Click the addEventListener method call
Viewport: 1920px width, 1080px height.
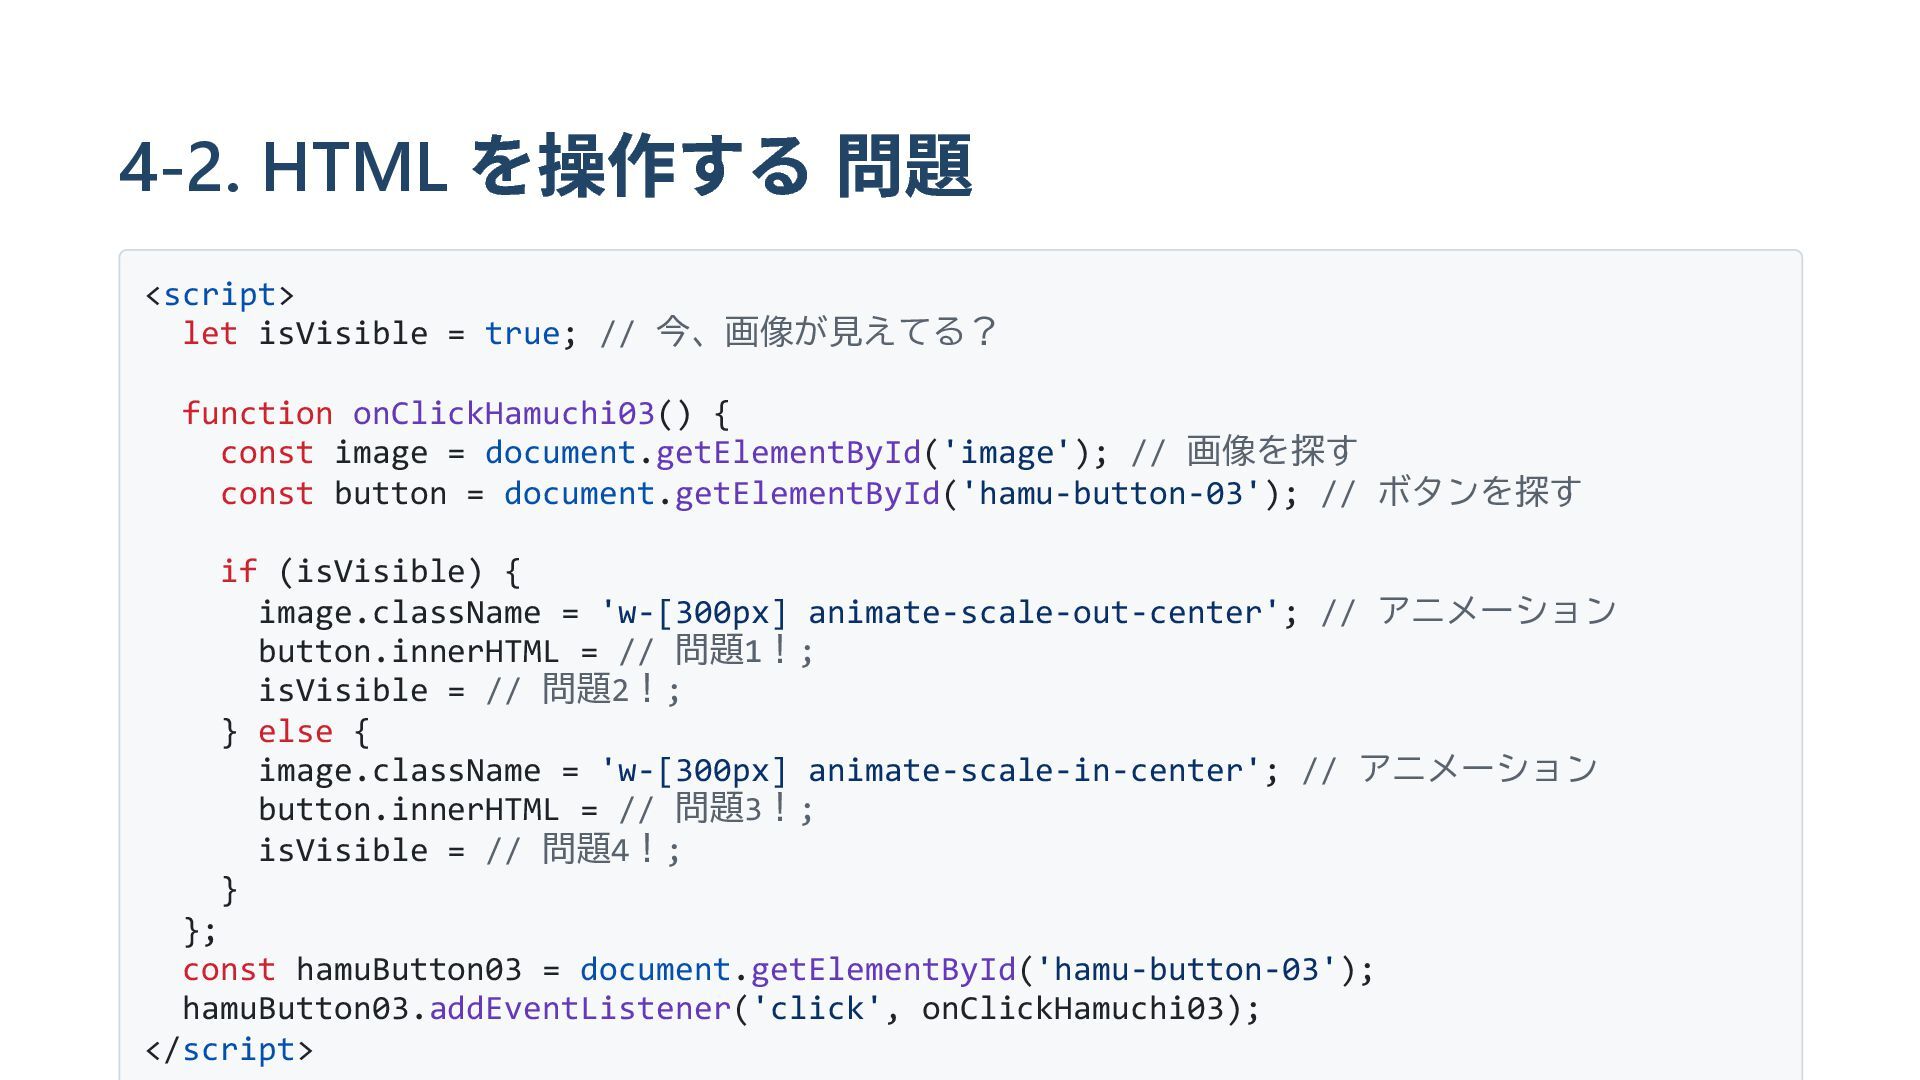click(x=580, y=1009)
